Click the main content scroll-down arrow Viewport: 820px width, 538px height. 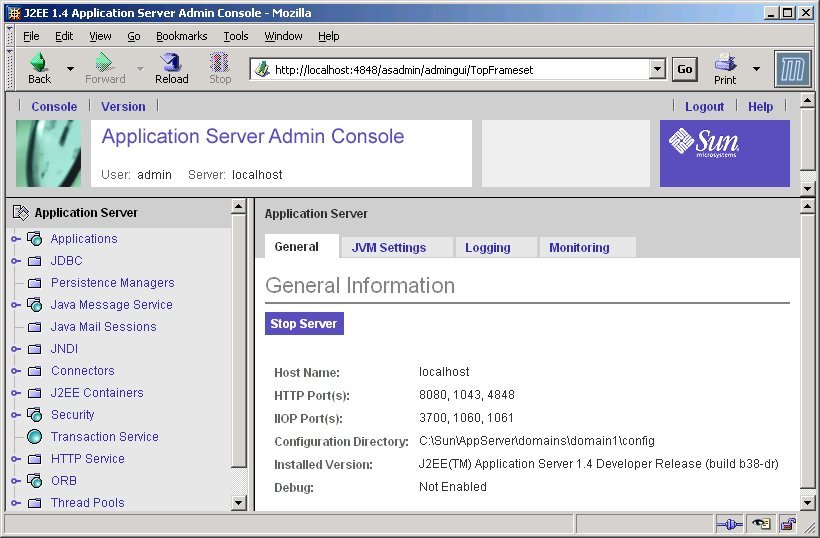807,503
